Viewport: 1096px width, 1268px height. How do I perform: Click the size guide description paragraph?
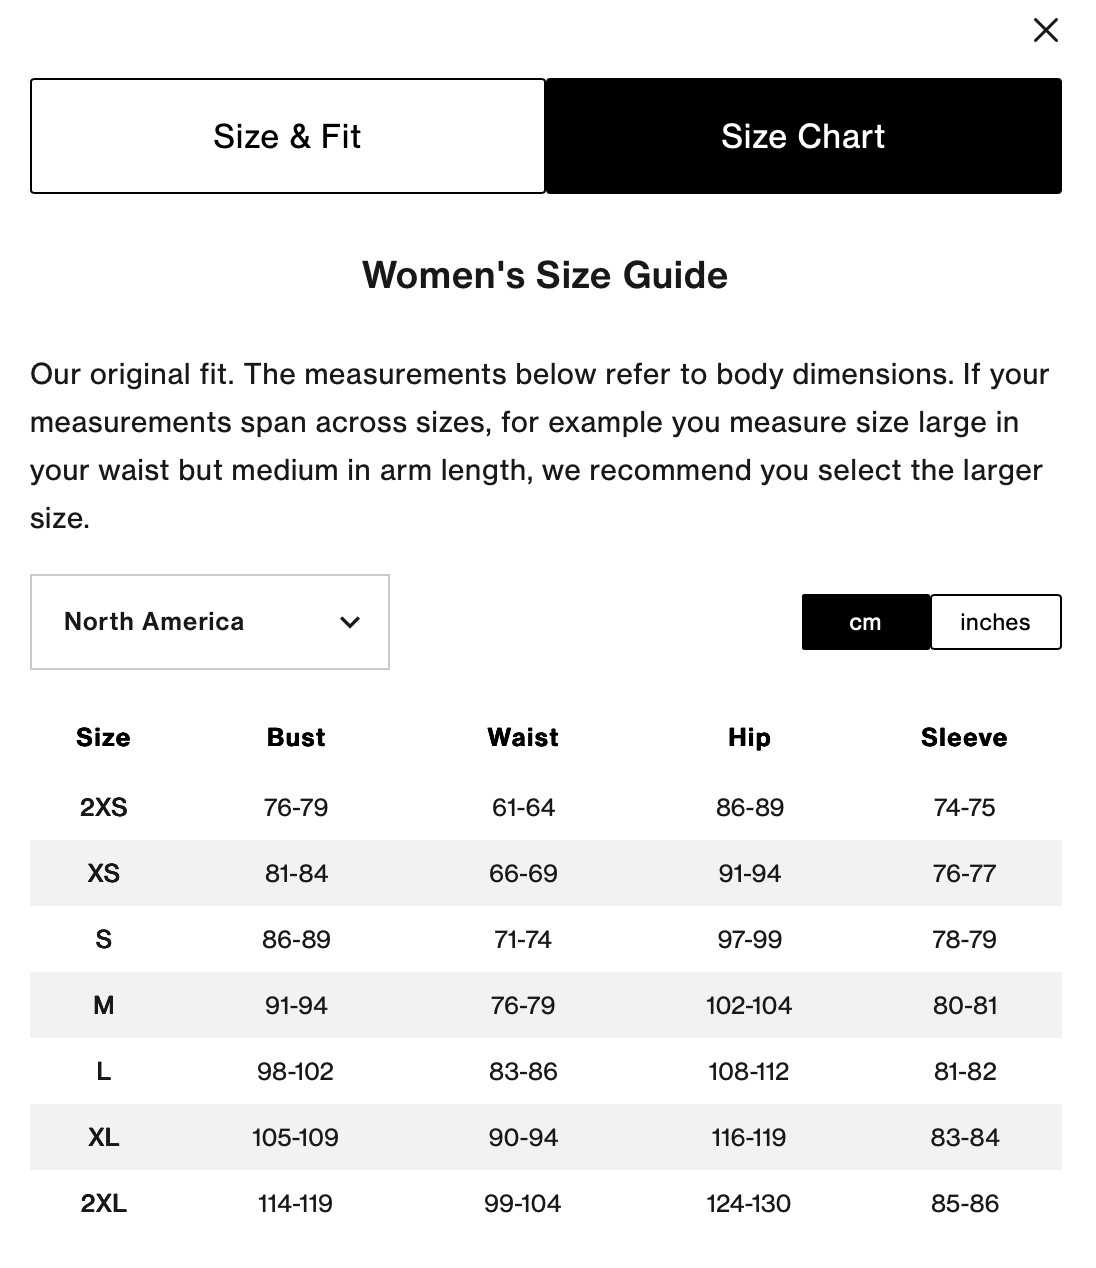[538, 445]
